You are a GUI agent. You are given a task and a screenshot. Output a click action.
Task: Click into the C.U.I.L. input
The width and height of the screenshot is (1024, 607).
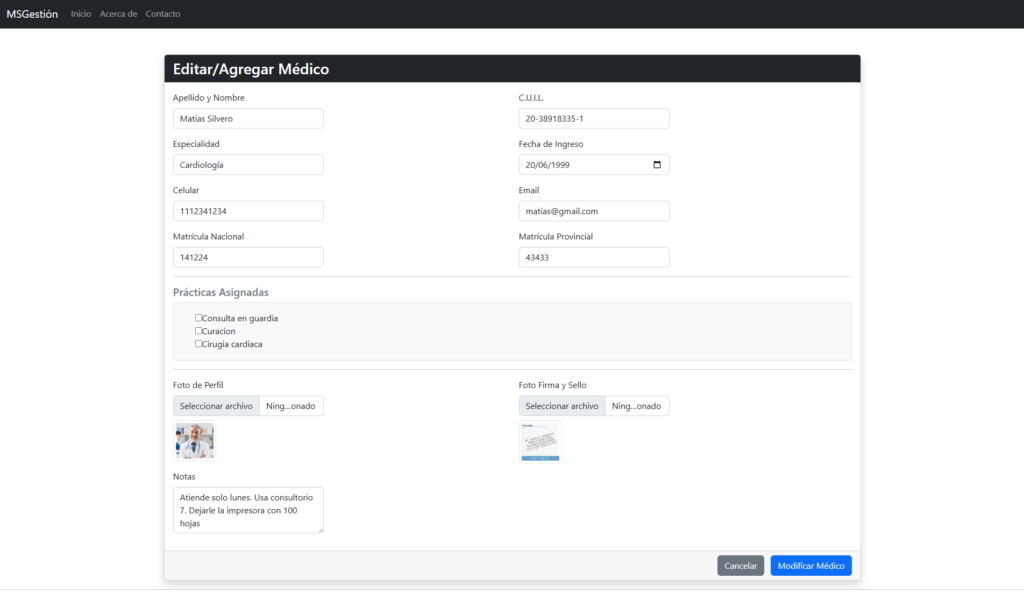pos(593,119)
